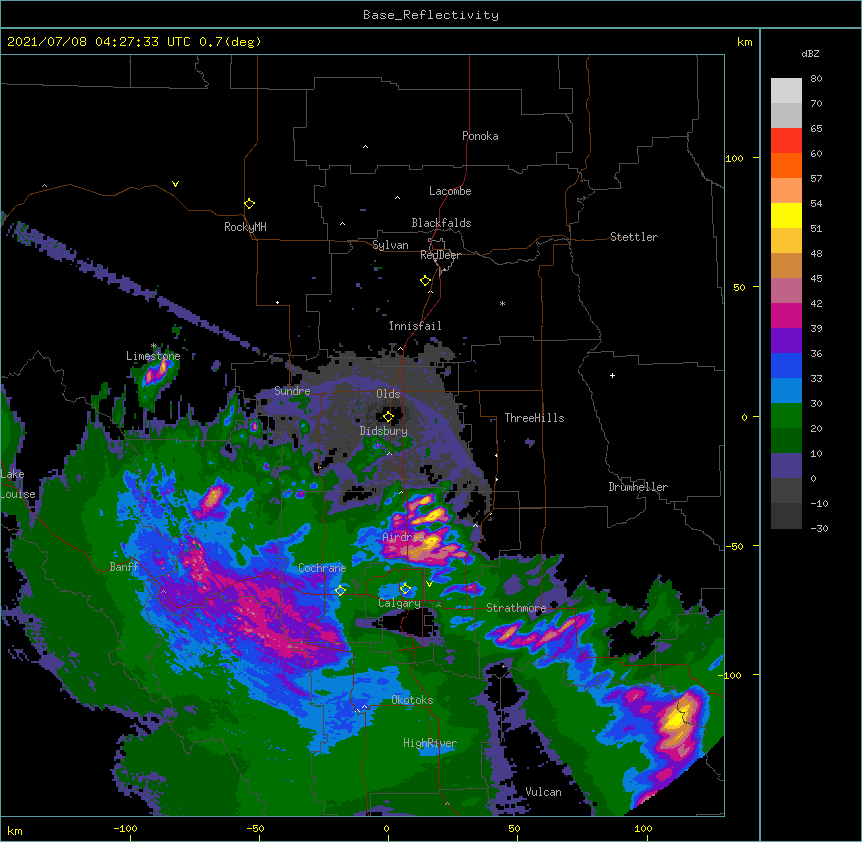Pick the orange 57–60 dBZ legend swatch
862x842 pixels.
(x=786, y=165)
